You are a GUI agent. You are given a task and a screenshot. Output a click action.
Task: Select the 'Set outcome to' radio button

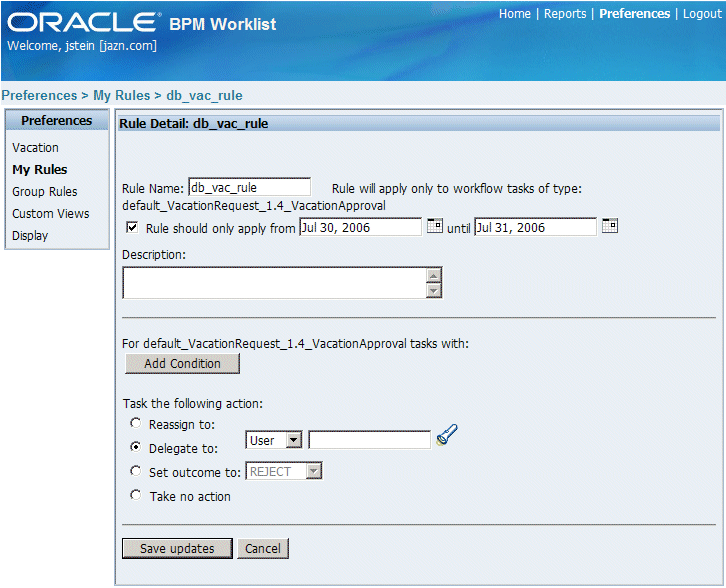point(136,471)
